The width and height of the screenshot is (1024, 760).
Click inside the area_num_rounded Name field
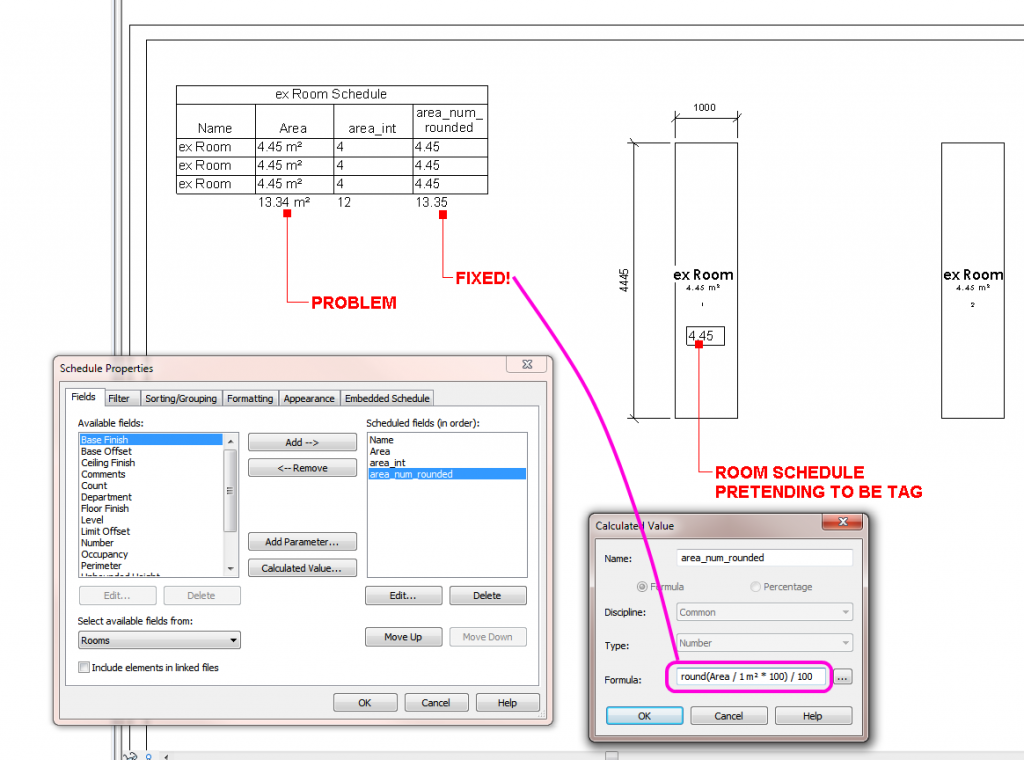763,557
